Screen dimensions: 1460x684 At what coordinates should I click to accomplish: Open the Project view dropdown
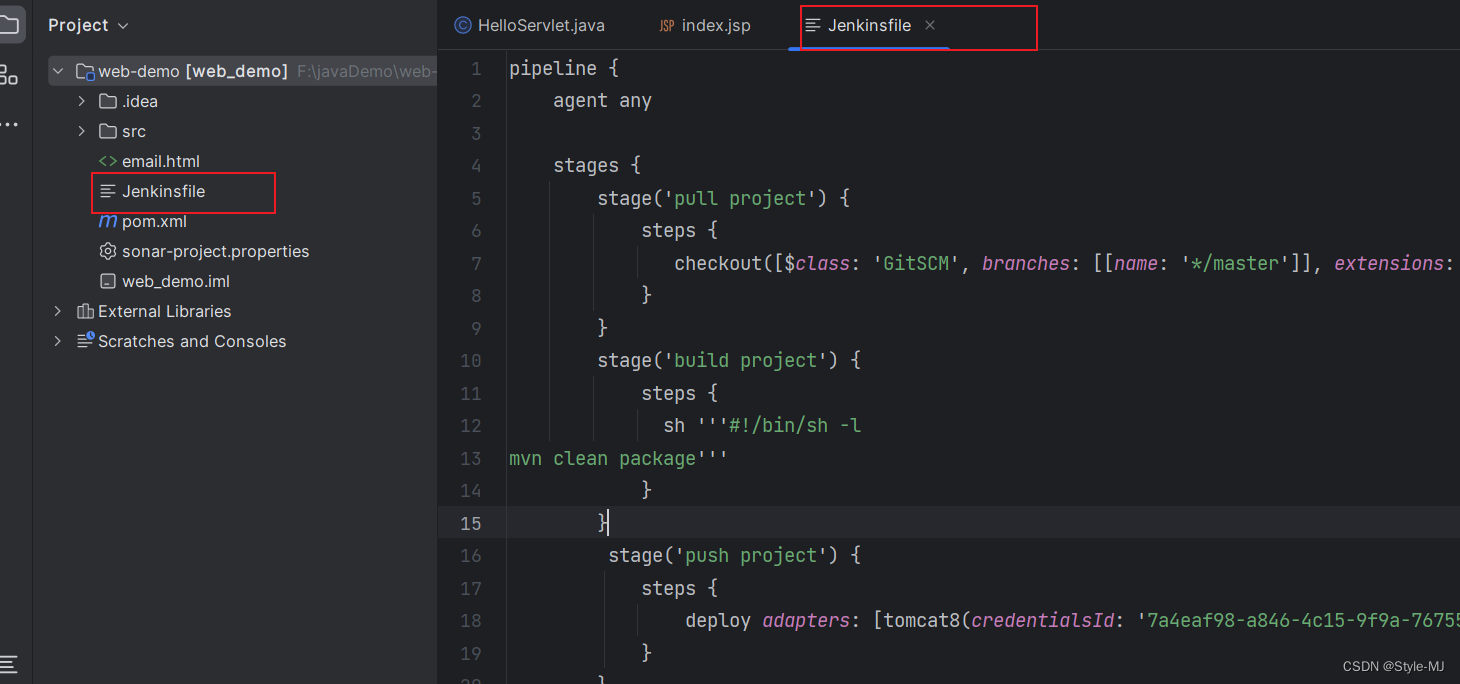88,25
